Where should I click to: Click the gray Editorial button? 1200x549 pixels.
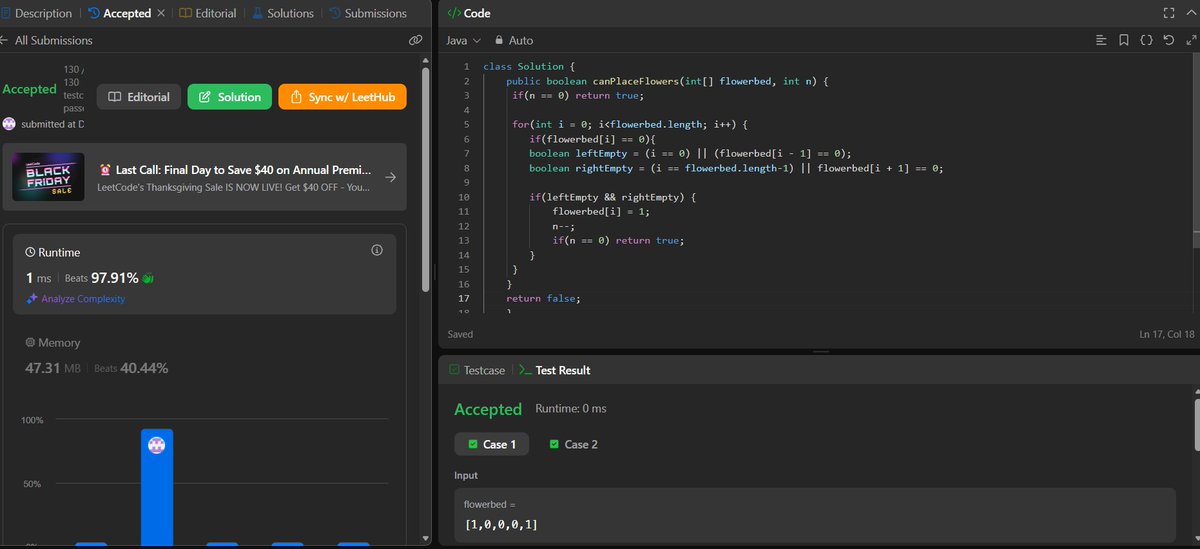(x=139, y=97)
